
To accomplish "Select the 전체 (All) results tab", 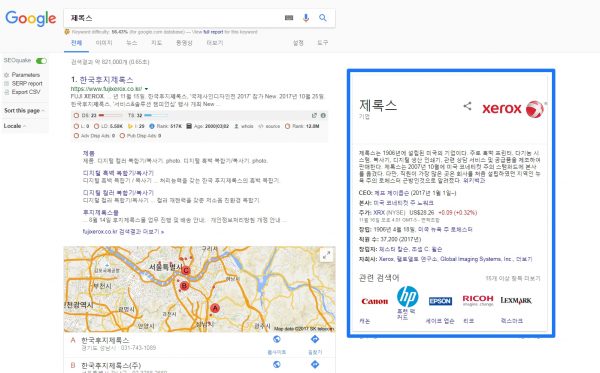I will pos(77,43).
